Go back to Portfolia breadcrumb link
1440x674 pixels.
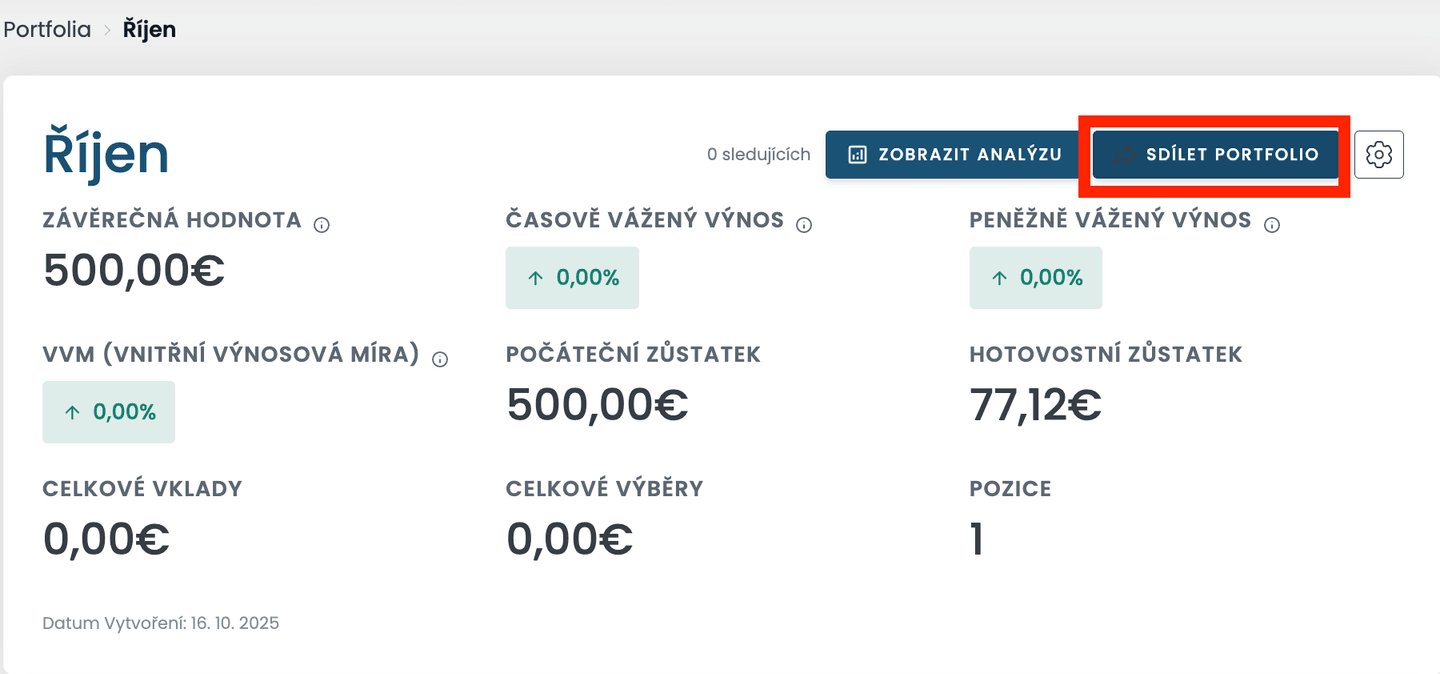tap(46, 29)
